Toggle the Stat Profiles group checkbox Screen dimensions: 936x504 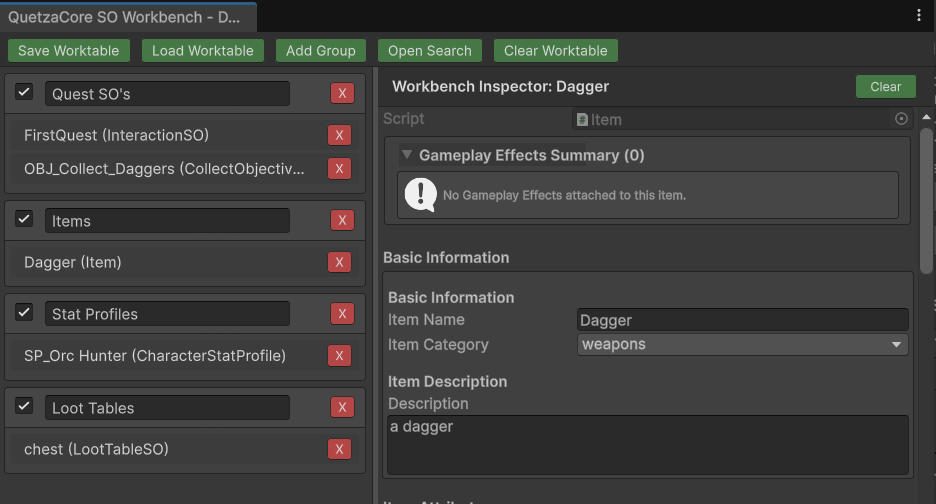[25, 313]
